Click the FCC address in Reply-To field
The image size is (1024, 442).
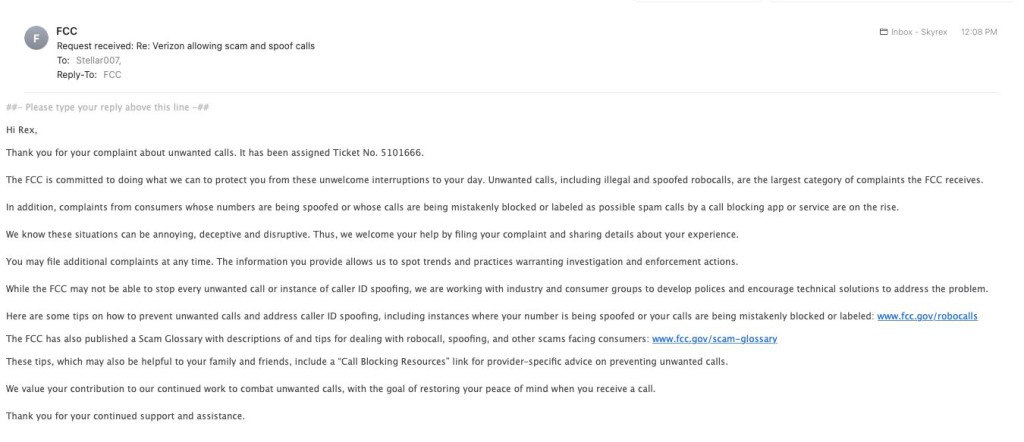coord(112,74)
